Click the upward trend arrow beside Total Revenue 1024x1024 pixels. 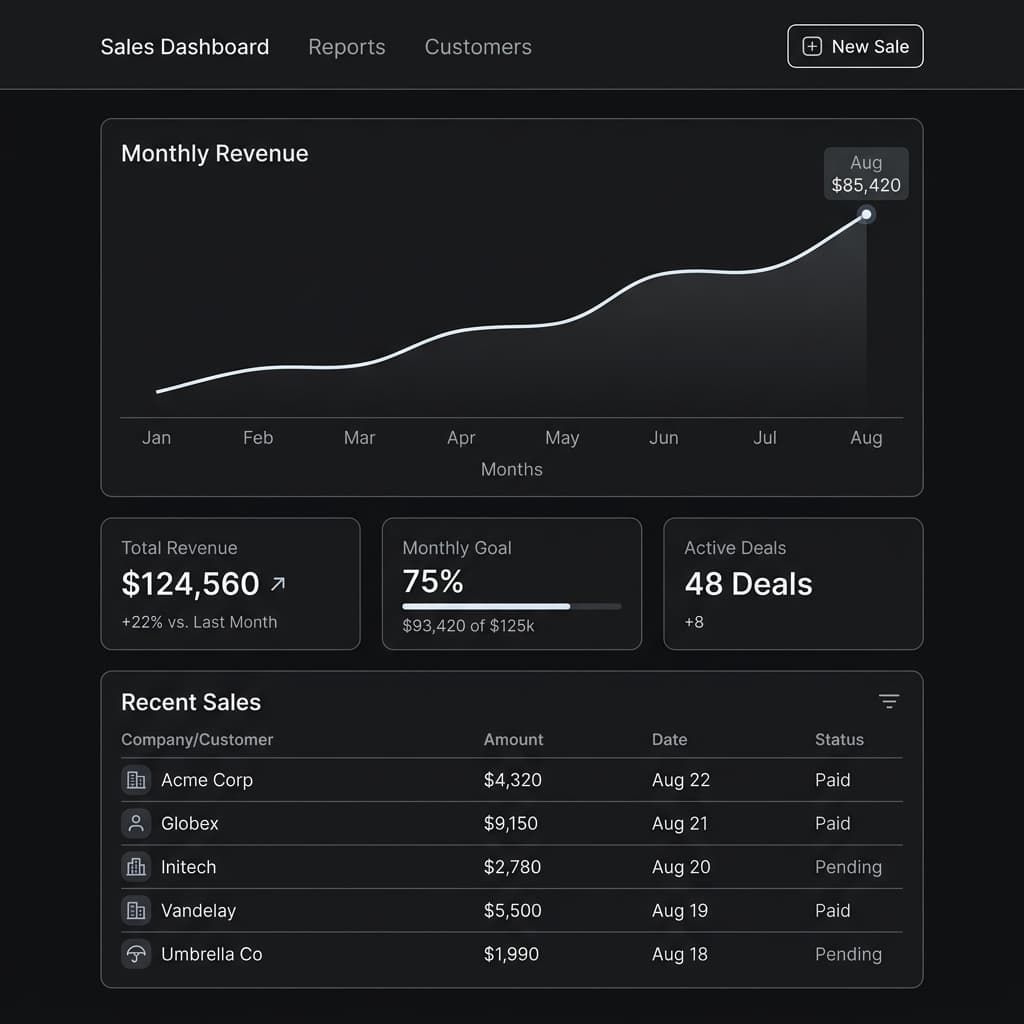278,581
